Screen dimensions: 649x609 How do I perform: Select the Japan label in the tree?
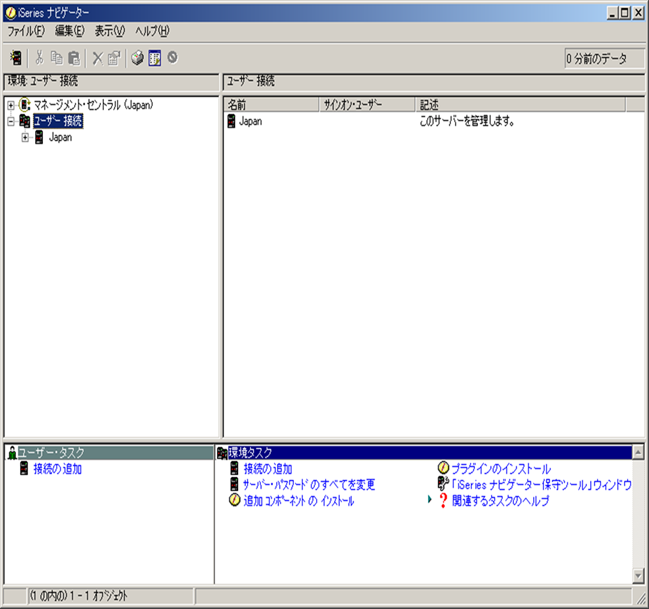coord(60,137)
